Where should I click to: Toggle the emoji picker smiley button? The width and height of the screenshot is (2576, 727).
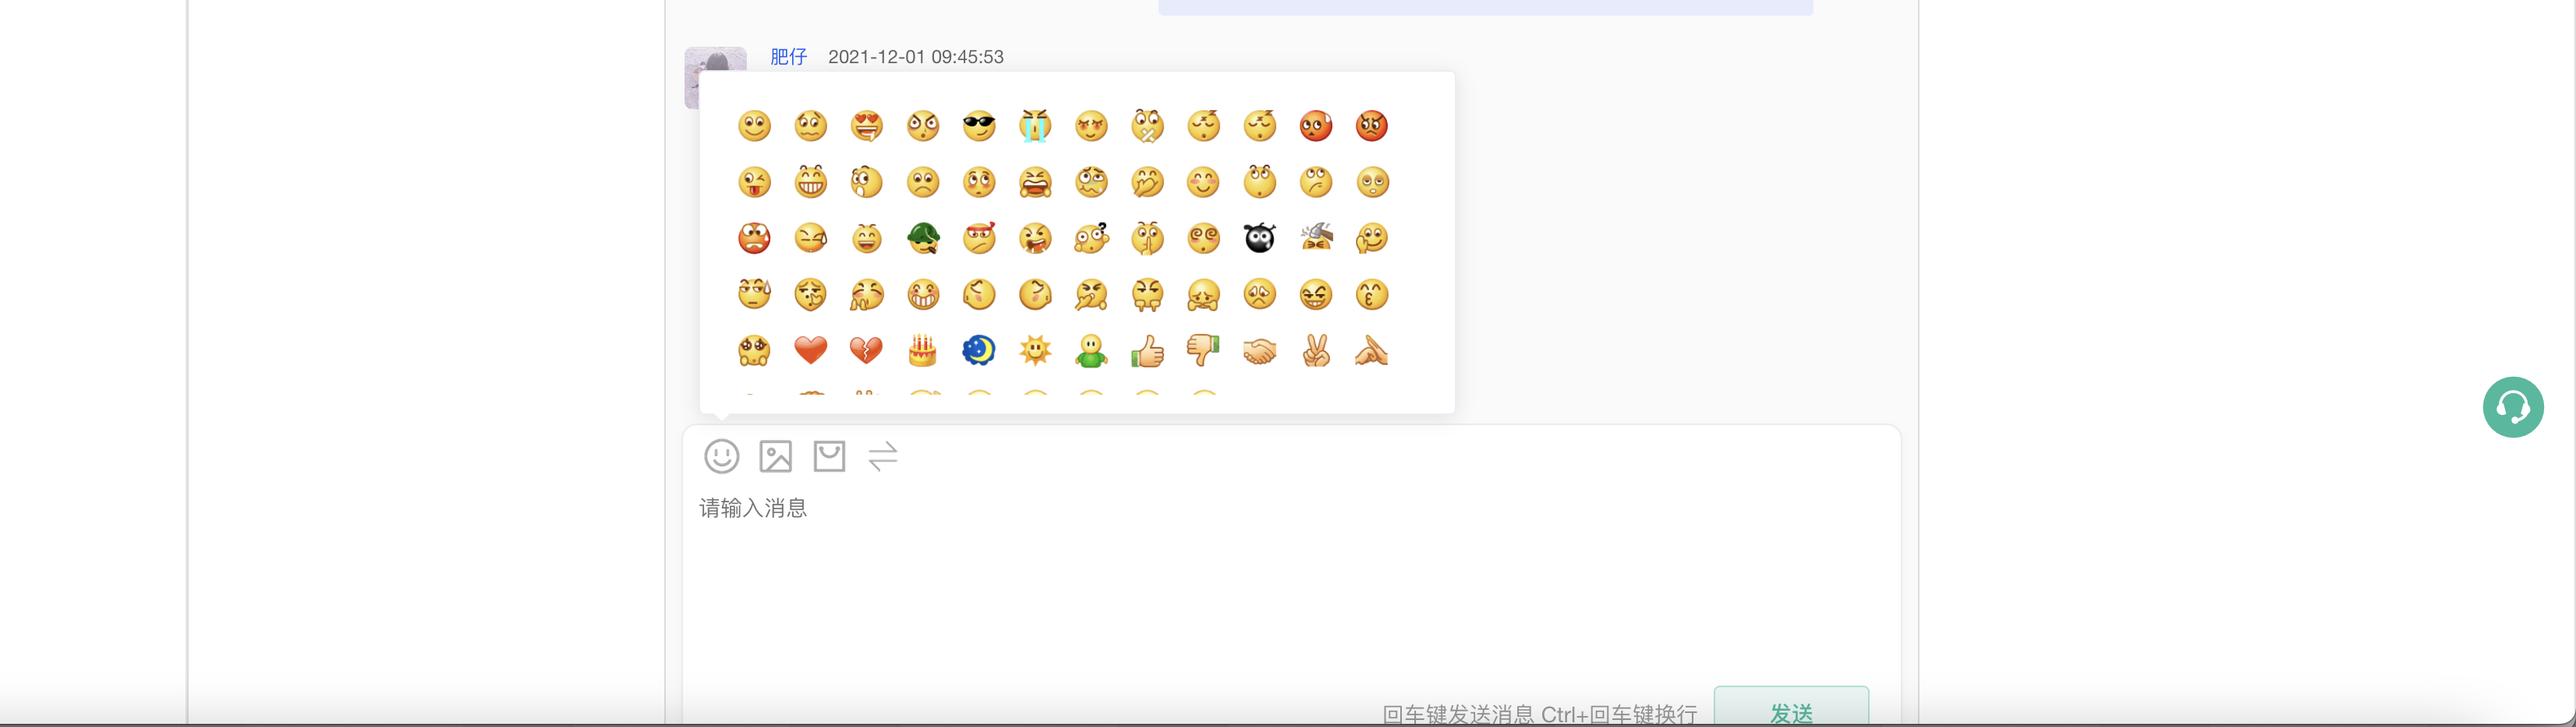point(722,456)
